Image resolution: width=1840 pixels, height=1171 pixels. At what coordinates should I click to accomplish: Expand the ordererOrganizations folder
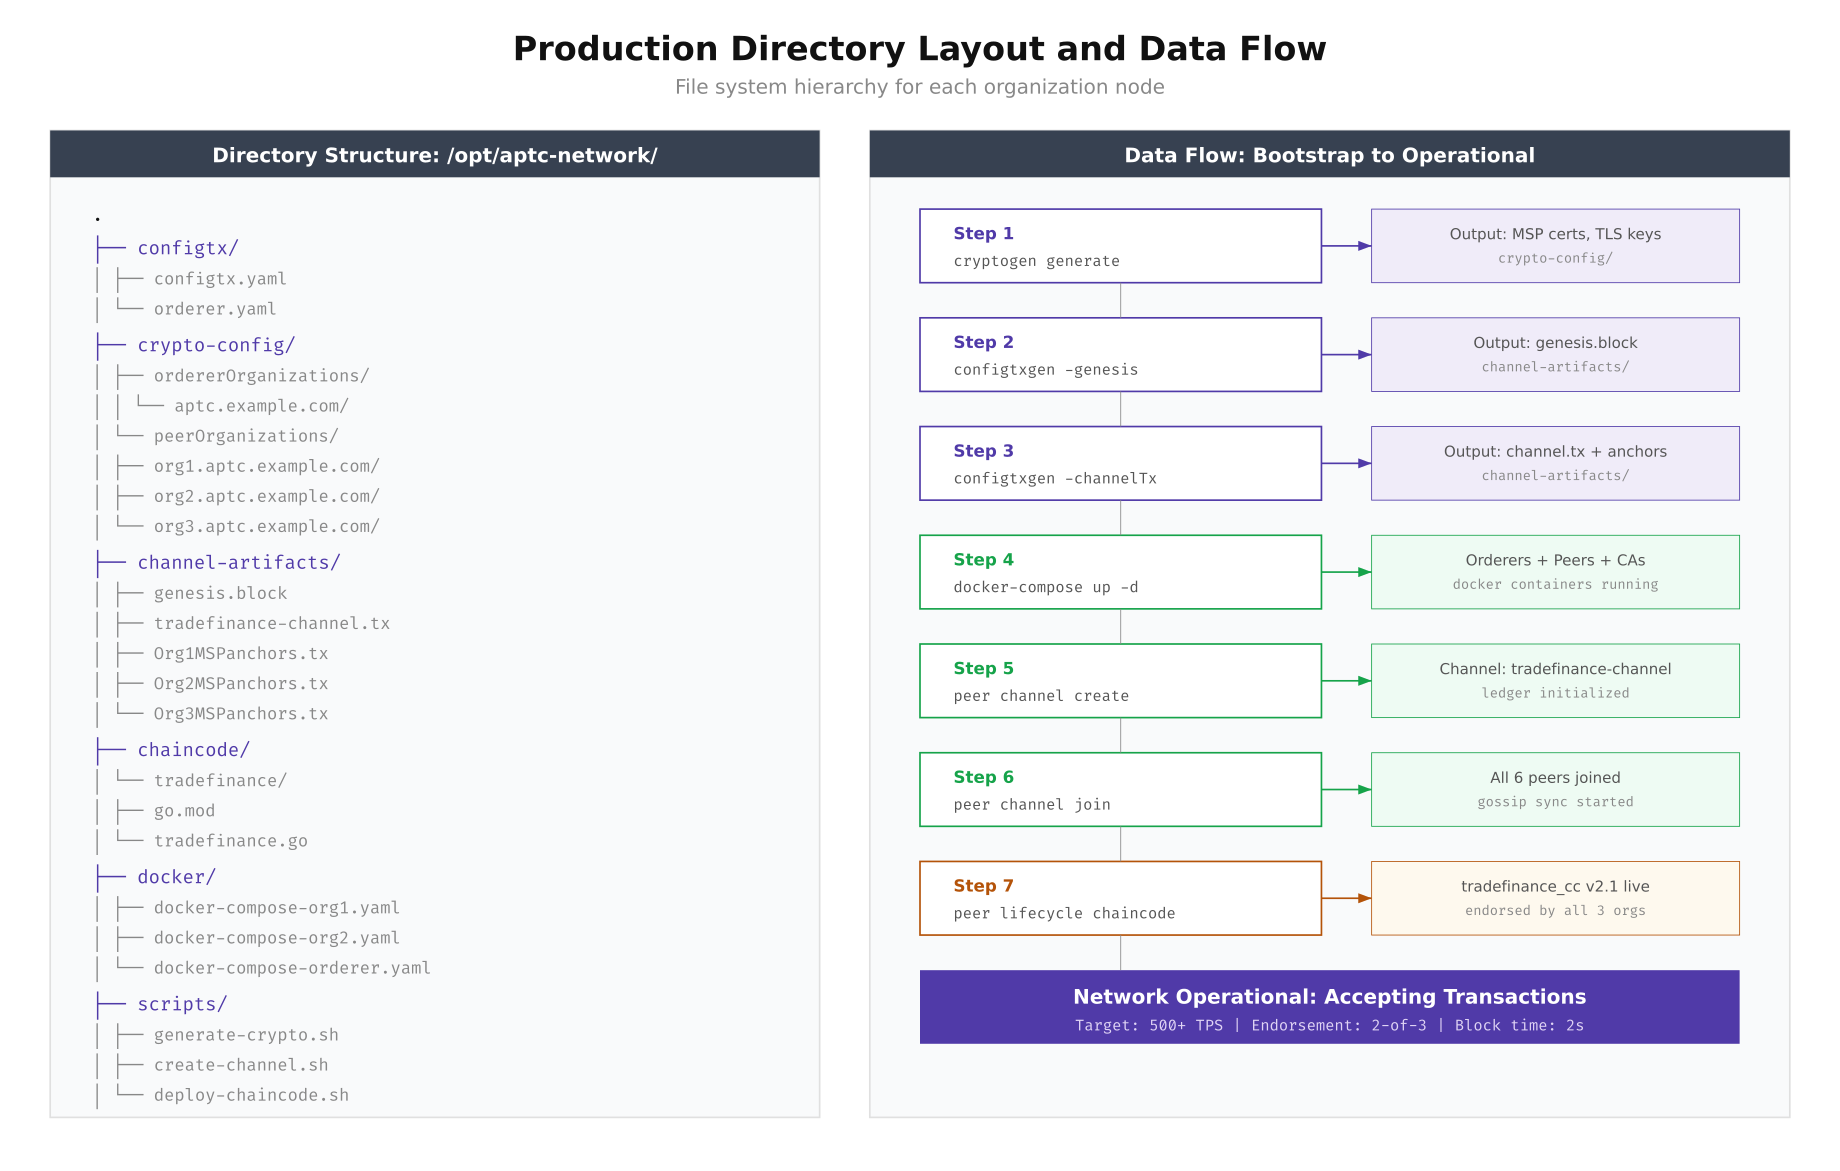(261, 375)
